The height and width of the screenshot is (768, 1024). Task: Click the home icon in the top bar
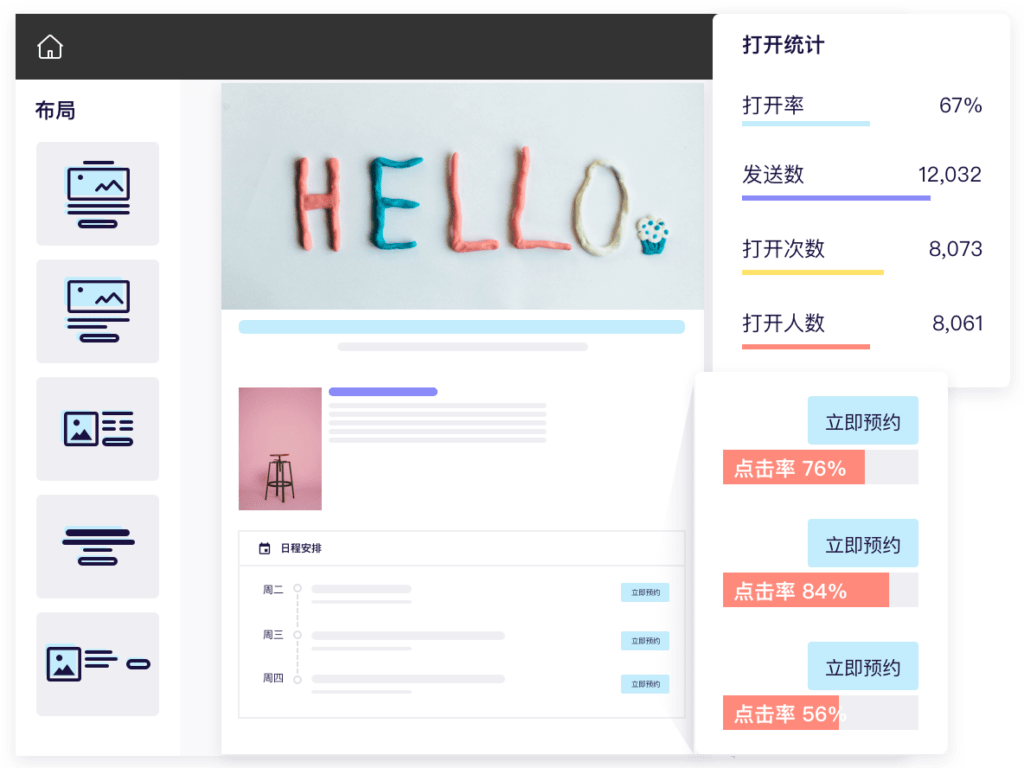pyautogui.click(x=50, y=47)
